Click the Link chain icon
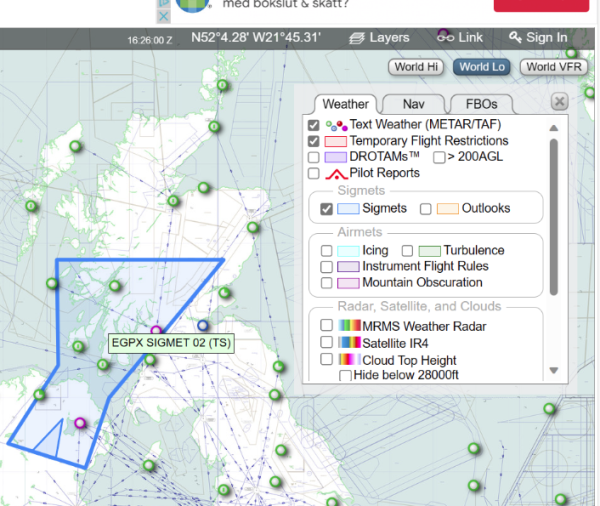This screenshot has width=600, height=506. coord(445,36)
